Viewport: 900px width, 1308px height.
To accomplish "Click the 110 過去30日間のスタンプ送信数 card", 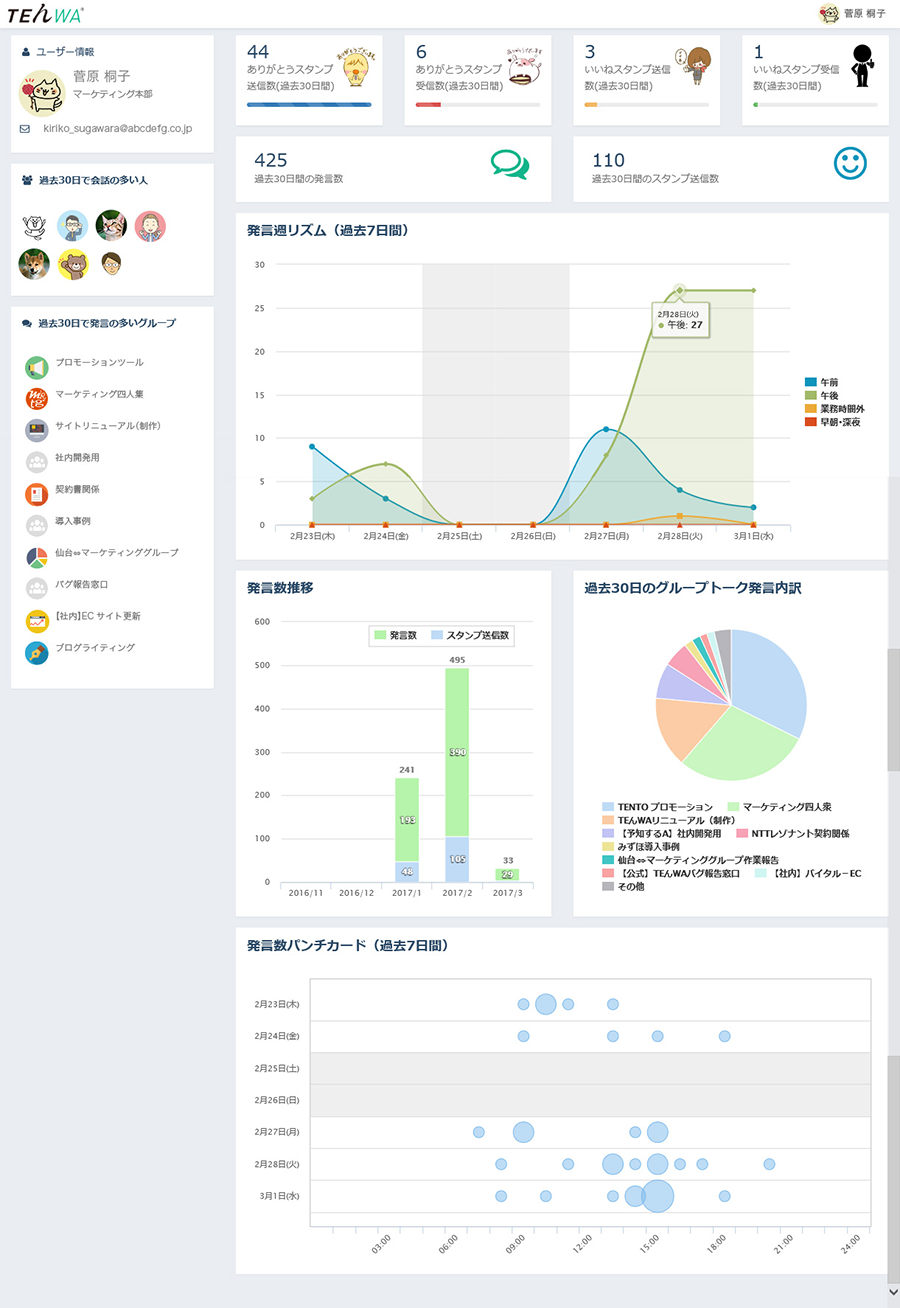I will [731, 169].
